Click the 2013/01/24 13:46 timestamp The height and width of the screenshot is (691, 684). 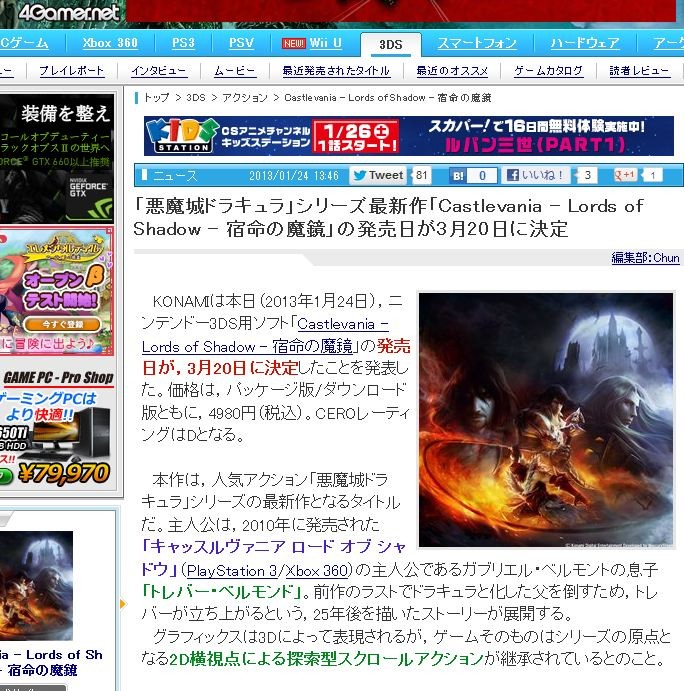[294, 175]
